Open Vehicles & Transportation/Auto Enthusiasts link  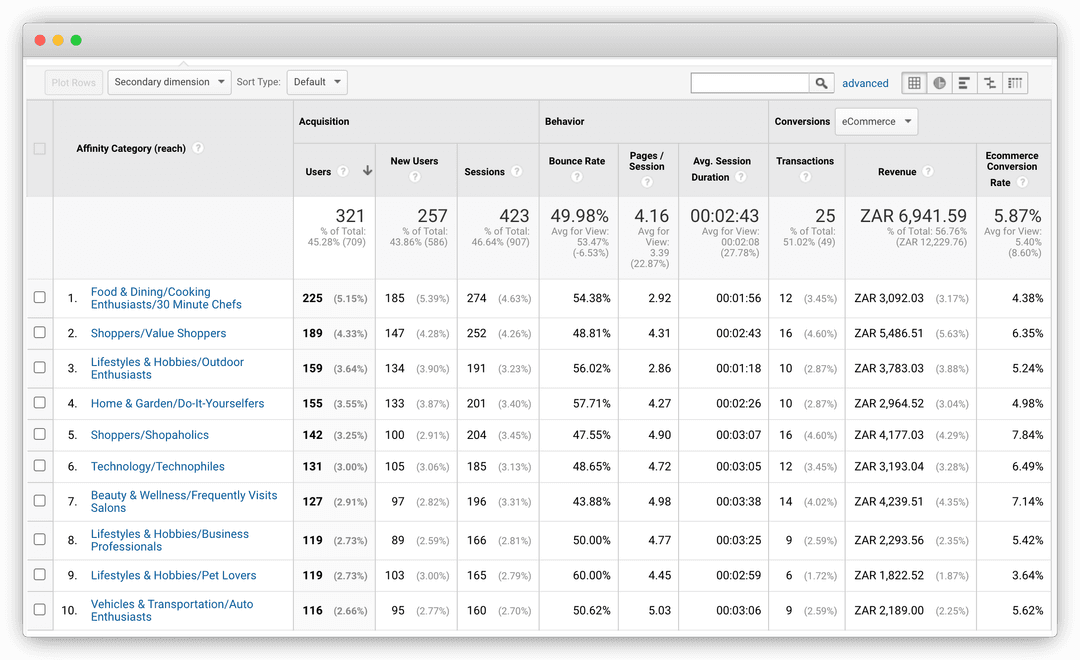click(172, 610)
